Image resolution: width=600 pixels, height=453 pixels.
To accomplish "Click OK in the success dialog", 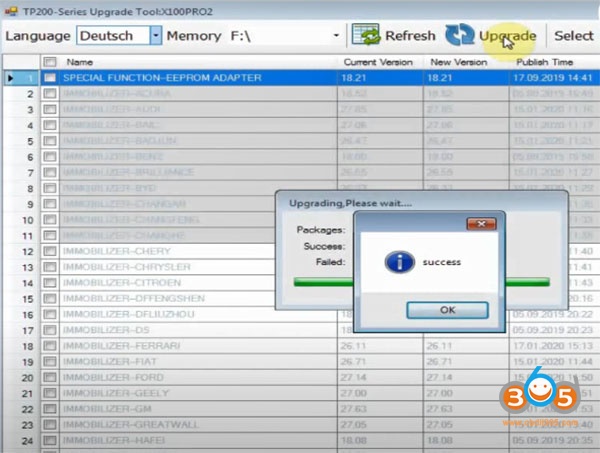I will tap(447, 310).
